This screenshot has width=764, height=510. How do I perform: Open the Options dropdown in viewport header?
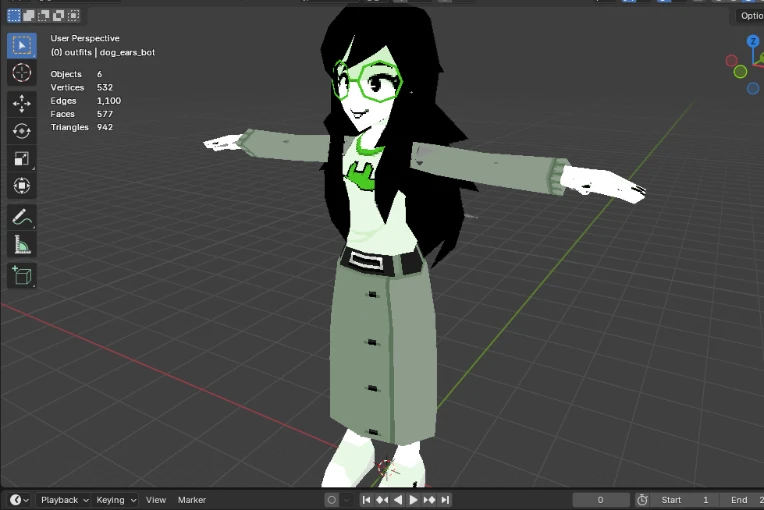pos(749,16)
